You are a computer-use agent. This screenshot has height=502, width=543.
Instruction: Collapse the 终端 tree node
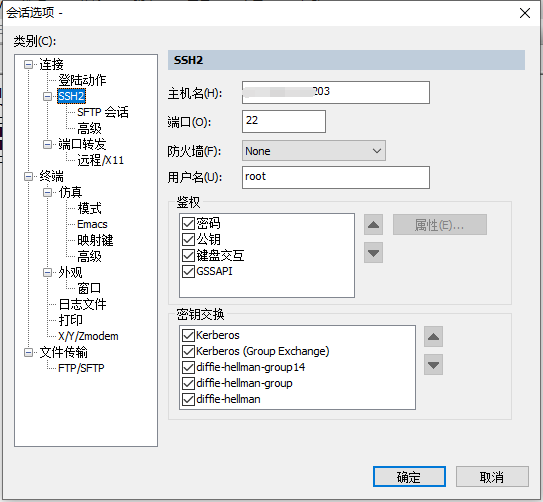[x=28, y=176]
